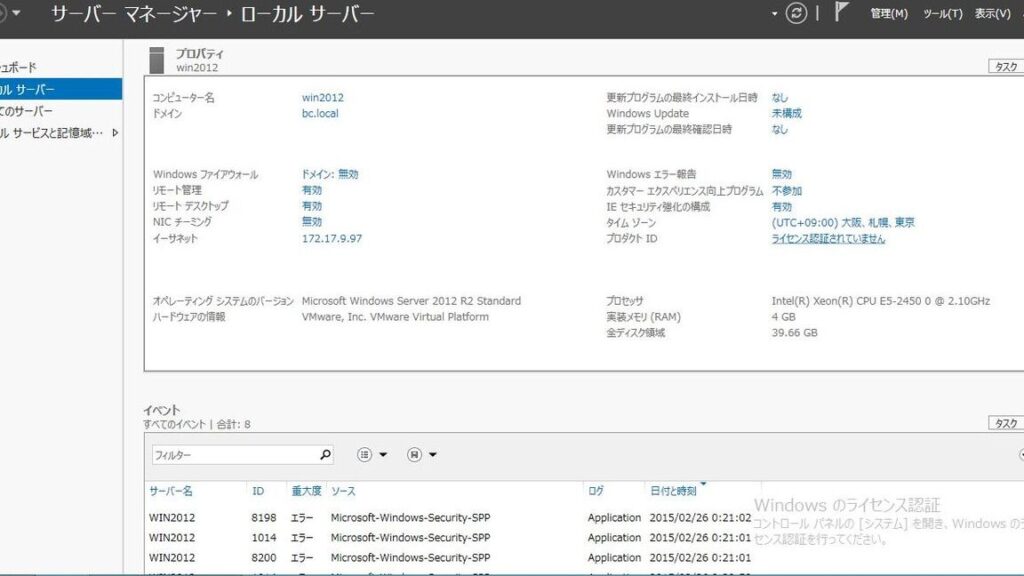Screen dimensions: 1024x576
Task: Click the Intel Xeon processor text
Action: pos(880,301)
